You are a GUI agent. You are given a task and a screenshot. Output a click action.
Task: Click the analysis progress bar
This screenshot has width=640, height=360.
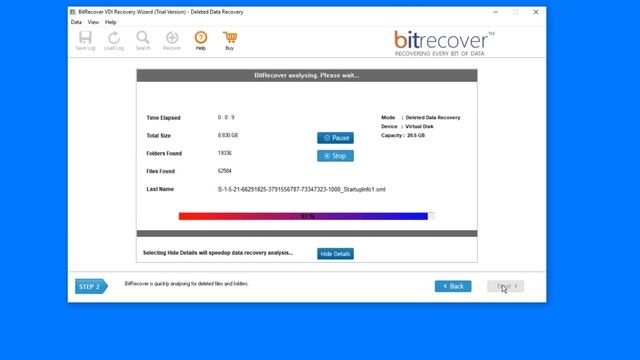(x=307, y=216)
